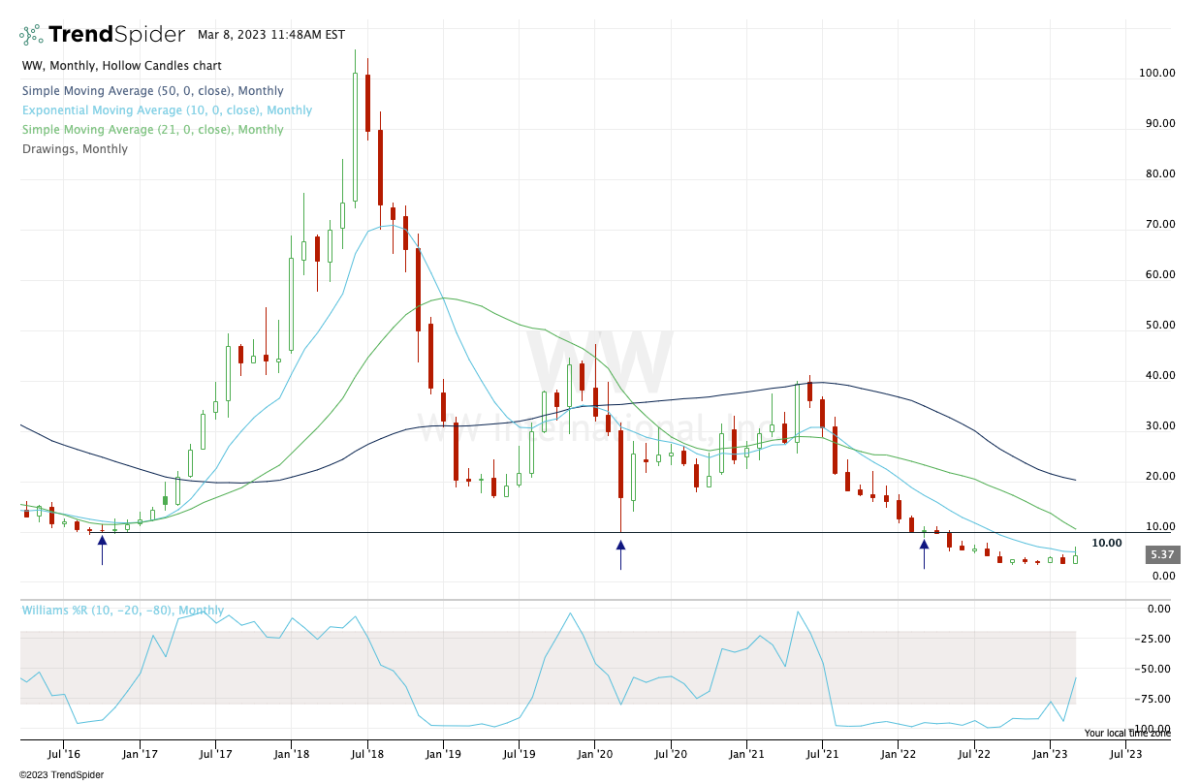Toggle the Simple Moving Average (50) legend entry
1200x784 pixels.
pyautogui.click(x=153, y=91)
